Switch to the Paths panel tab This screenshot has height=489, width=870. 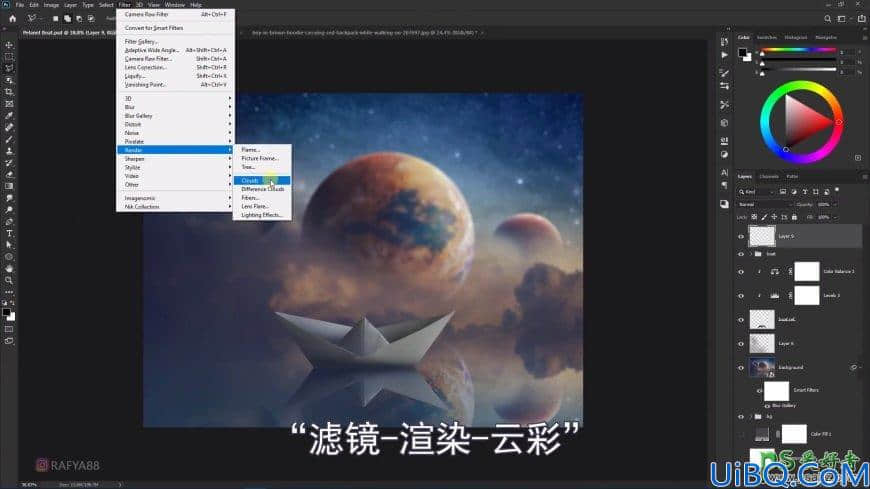[x=792, y=177]
